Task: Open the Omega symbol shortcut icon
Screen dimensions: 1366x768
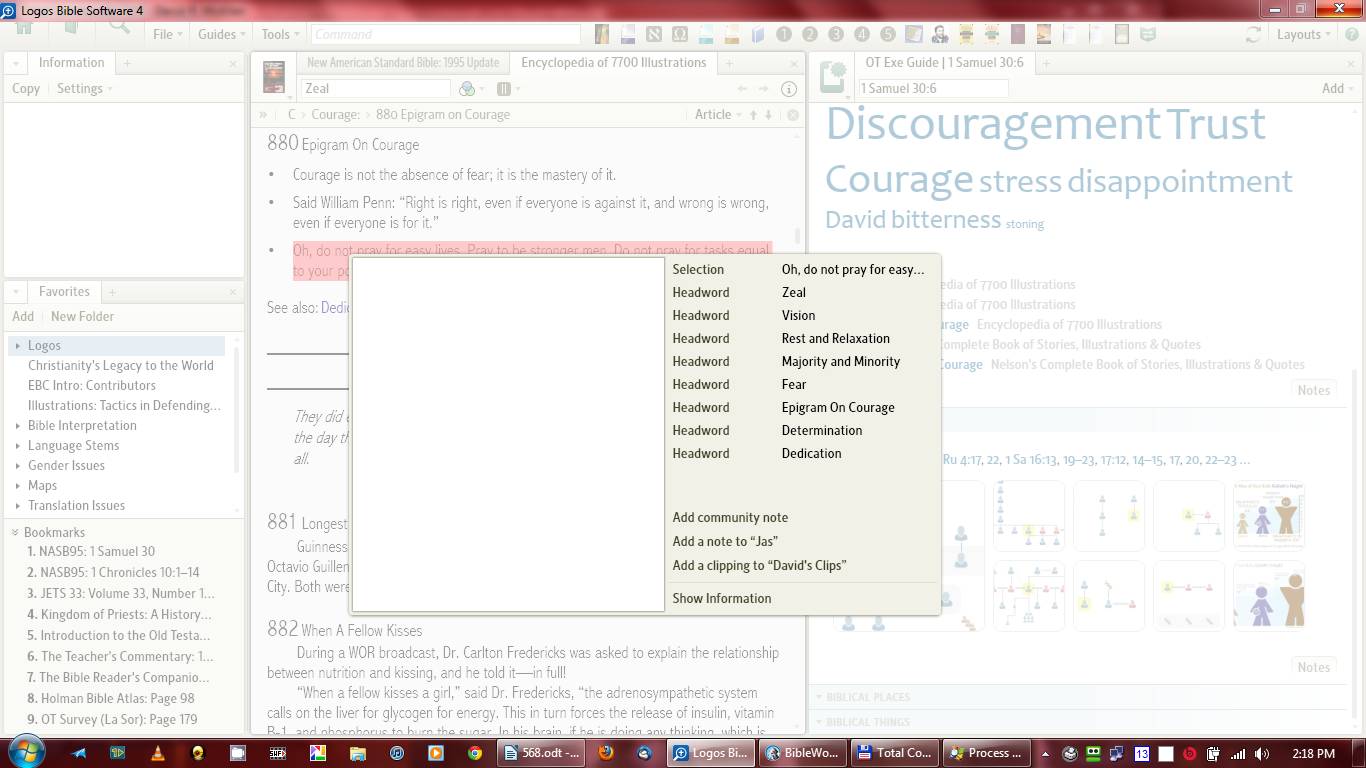Action: tap(680, 34)
